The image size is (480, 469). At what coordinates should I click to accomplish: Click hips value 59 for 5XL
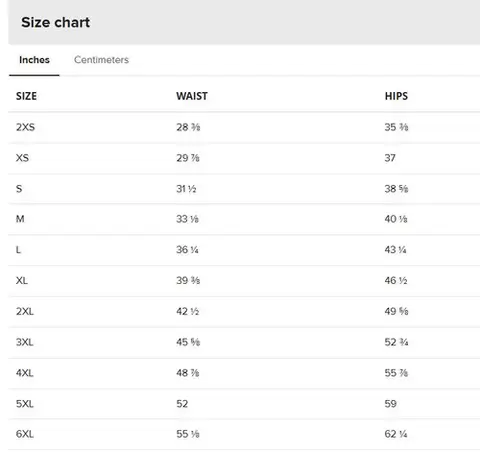point(391,404)
